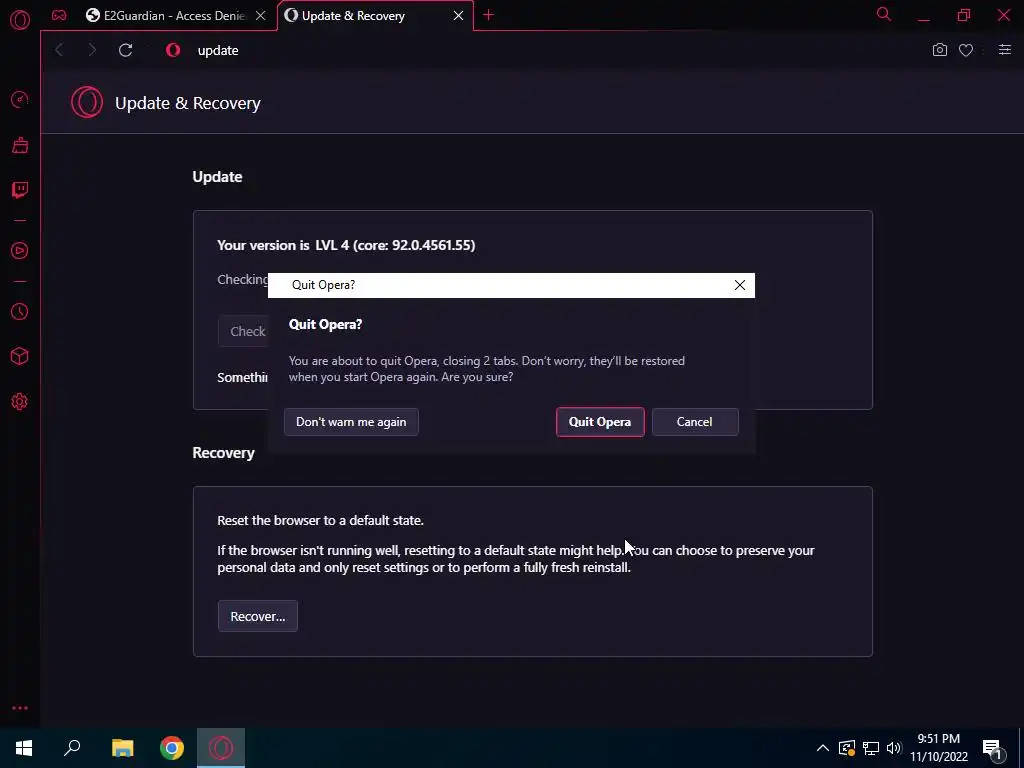Open bookmarks heart icon
The image size is (1024, 768).
coord(966,50)
